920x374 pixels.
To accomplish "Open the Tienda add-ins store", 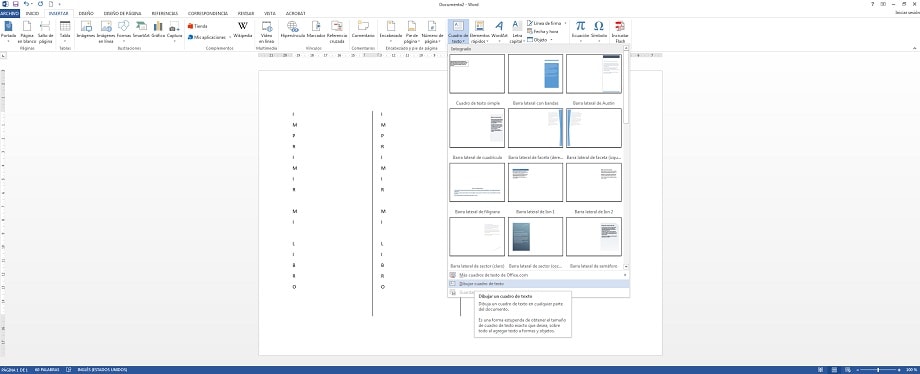I will pos(198,26).
